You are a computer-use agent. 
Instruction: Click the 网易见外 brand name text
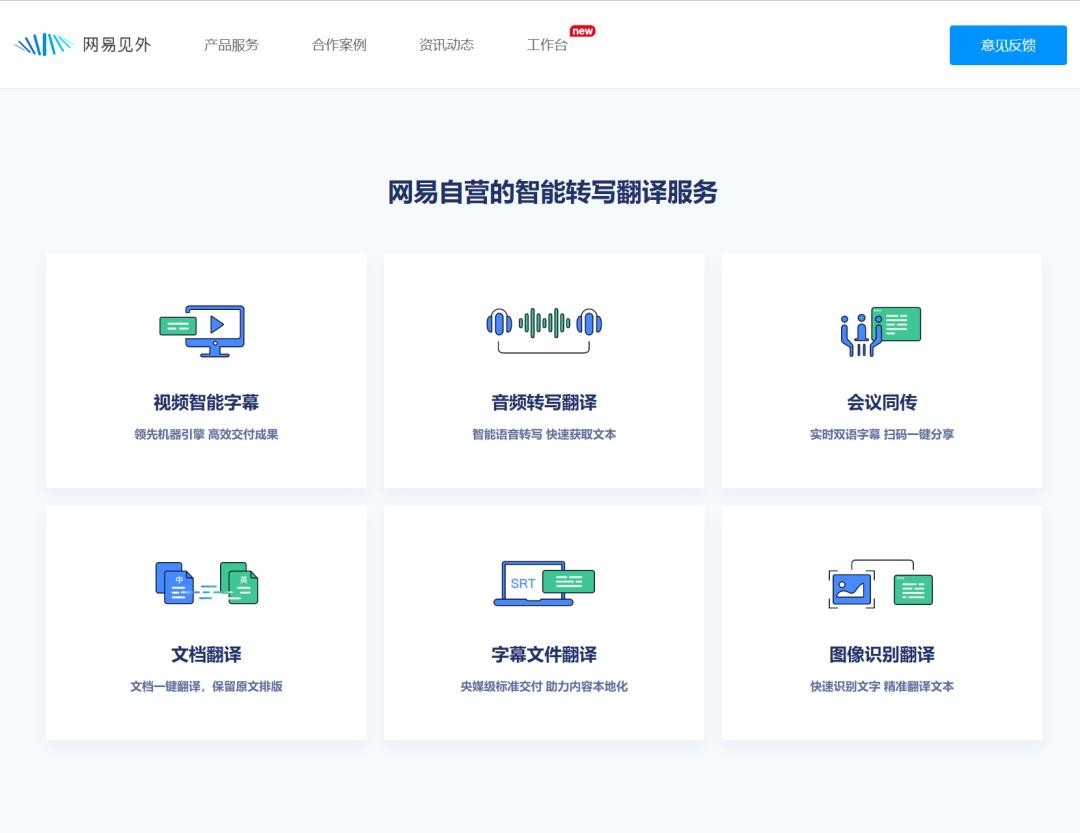tap(116, 45)
